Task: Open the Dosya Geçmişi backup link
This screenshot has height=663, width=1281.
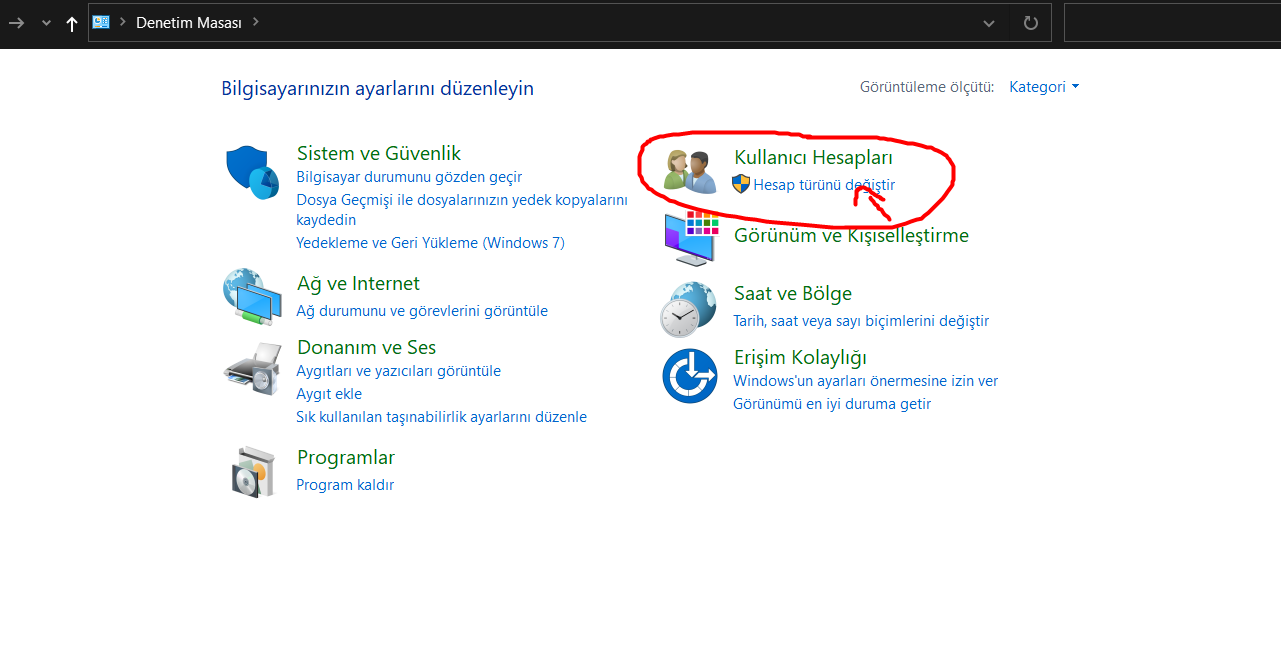Action: click(x=462, y=209)
